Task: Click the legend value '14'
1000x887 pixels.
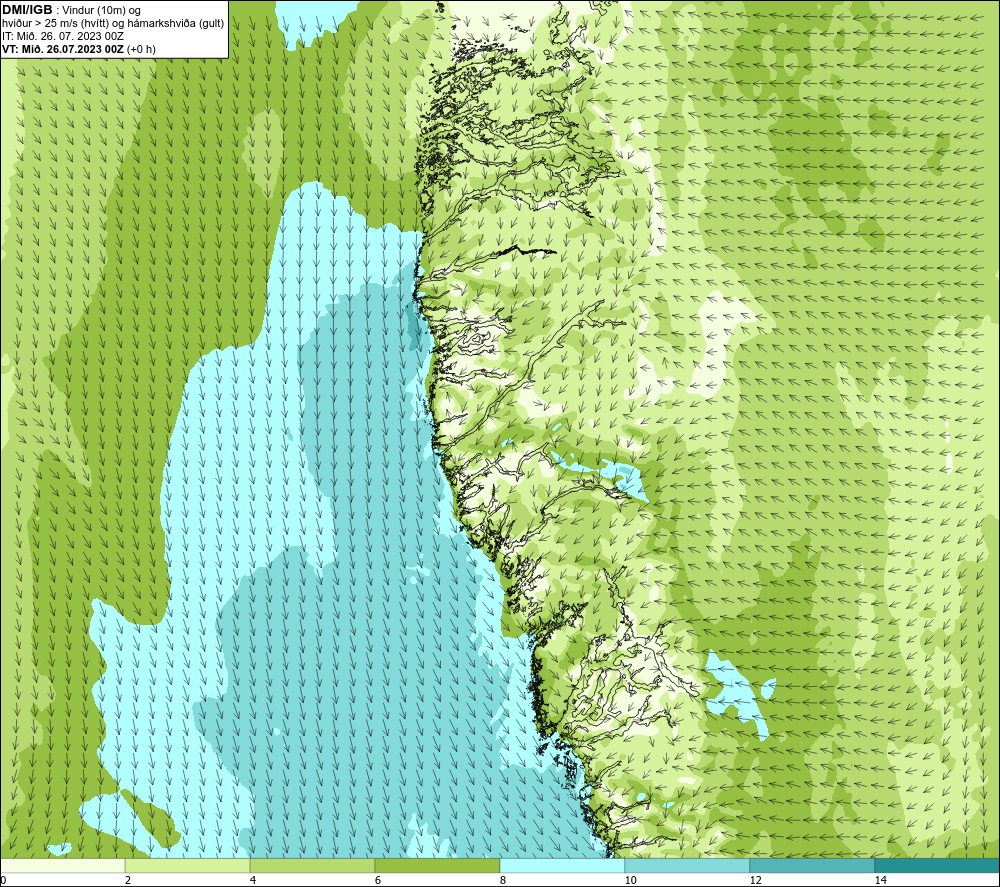Action: point(881,881)
